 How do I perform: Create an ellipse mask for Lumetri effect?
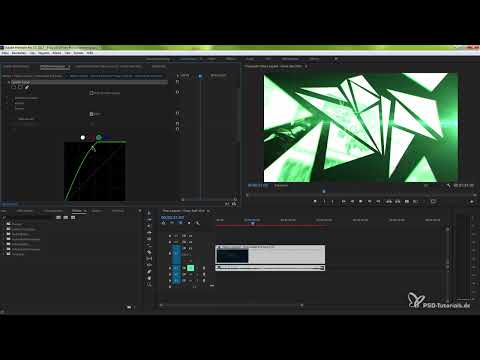coord(14,87)
